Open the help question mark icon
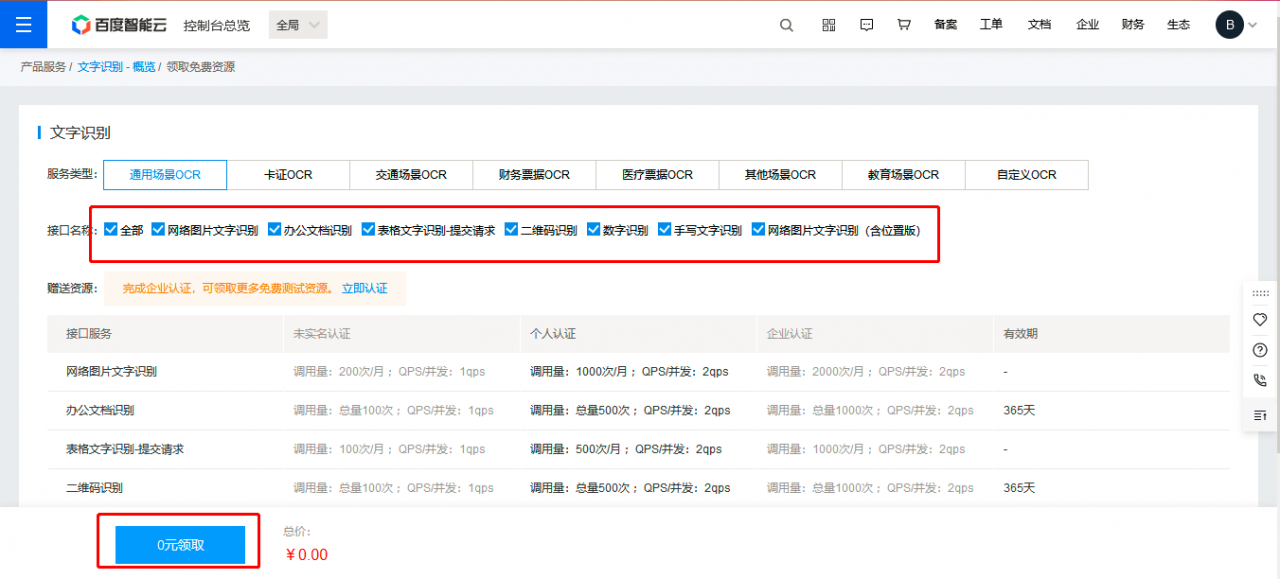Screen dimensions: 1280x579 1259,350
